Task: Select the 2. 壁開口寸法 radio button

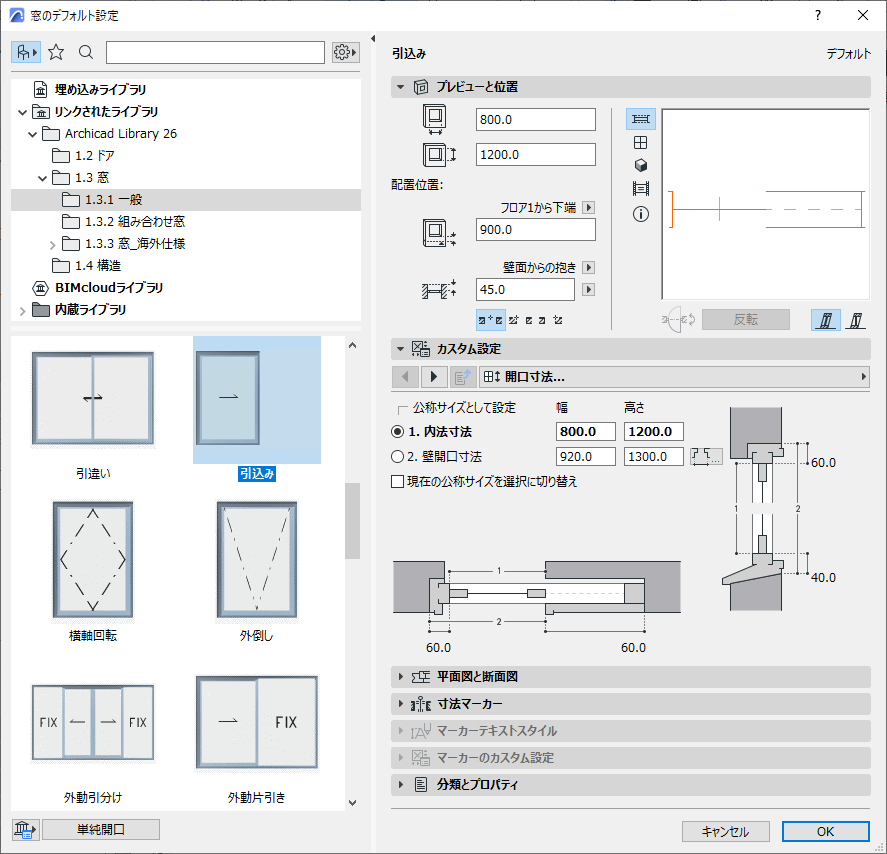Action: 398,457
